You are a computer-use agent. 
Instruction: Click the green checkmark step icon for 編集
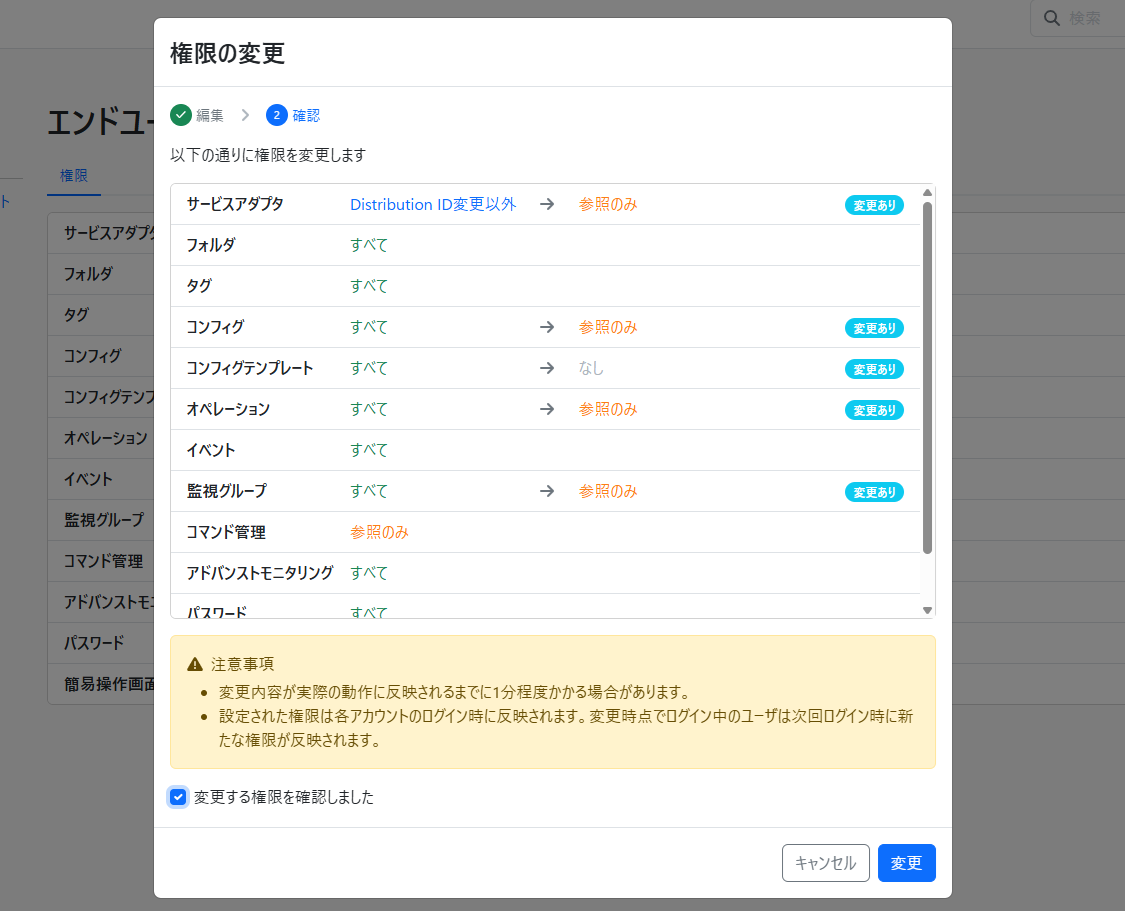181,115
